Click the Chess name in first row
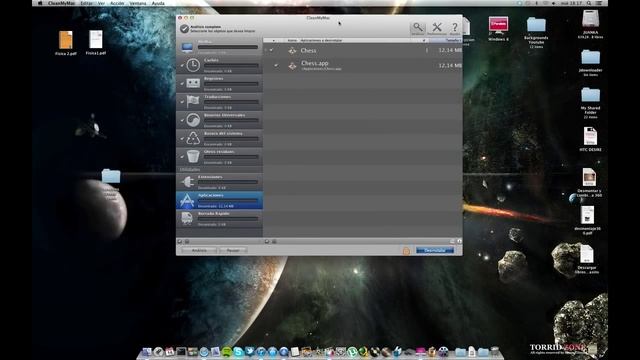 click(308, 51)
